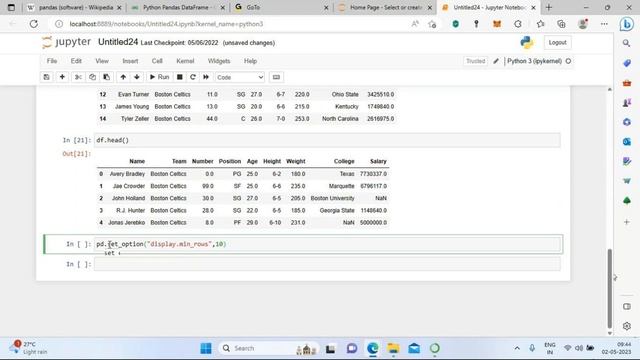Open the Edit menu
The height and width of the screenshot is (360, 640).
76,61
